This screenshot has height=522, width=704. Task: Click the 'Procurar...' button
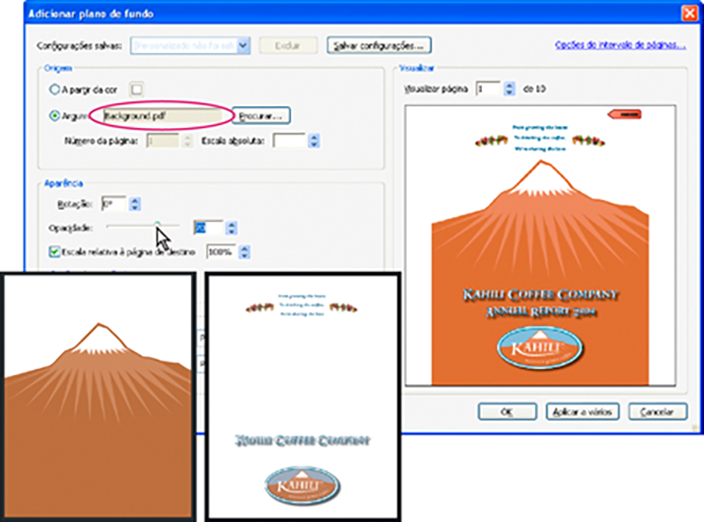tap(261, 116)
